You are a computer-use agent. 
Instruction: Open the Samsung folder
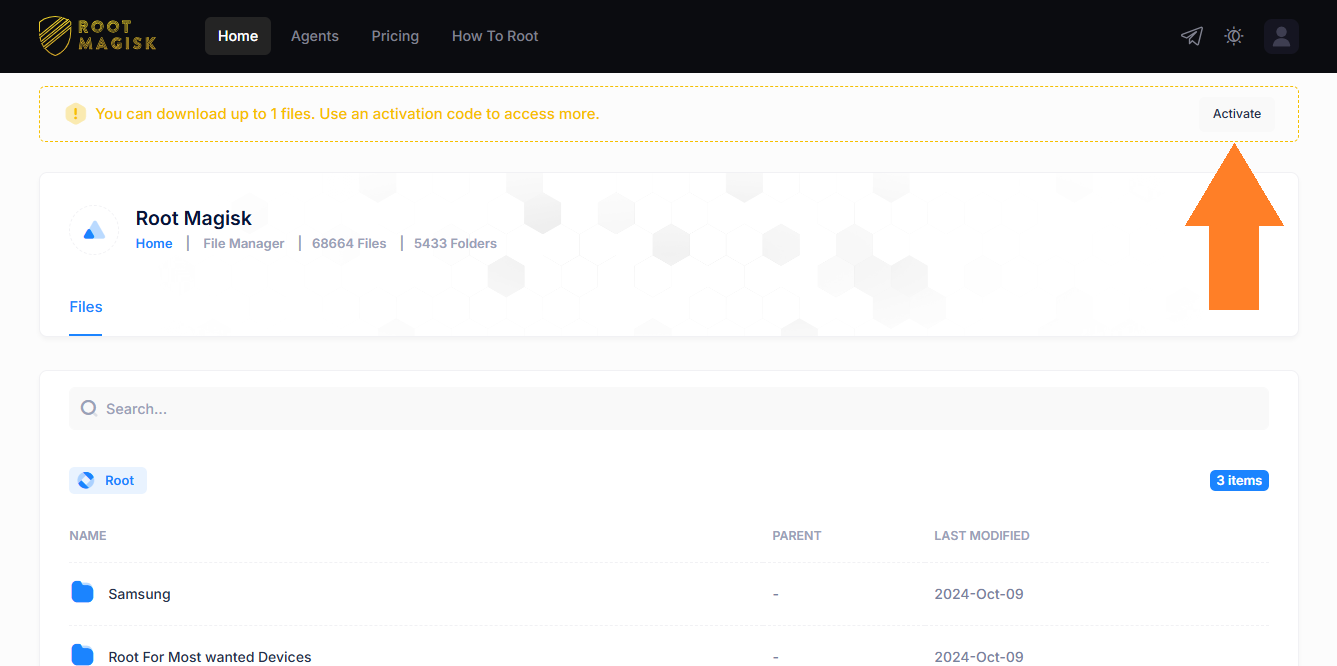pos(139,594)
